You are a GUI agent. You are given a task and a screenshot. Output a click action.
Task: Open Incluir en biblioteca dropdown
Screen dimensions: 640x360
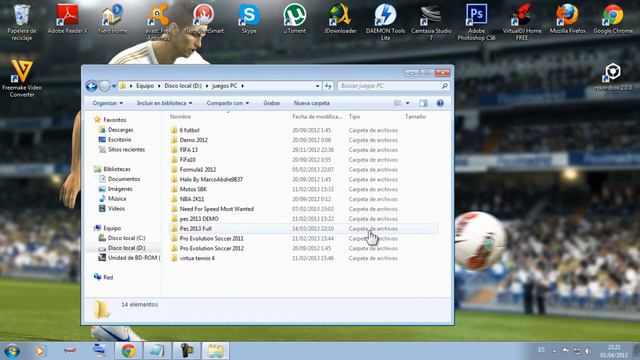coord(164,103)
